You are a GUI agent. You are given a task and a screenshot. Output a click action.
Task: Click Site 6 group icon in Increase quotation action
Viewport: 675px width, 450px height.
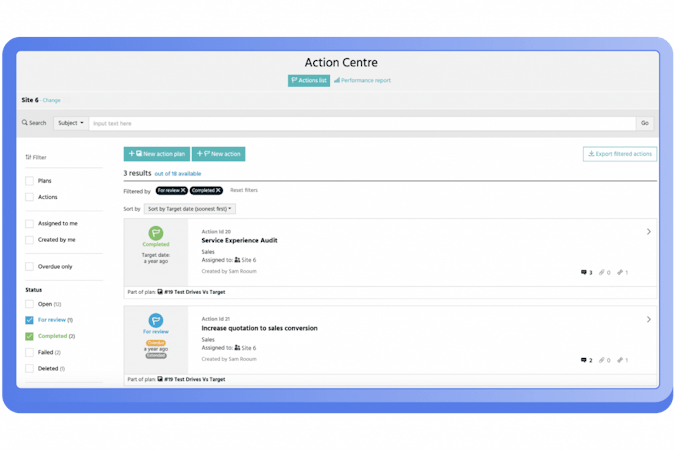click(237, 348)
